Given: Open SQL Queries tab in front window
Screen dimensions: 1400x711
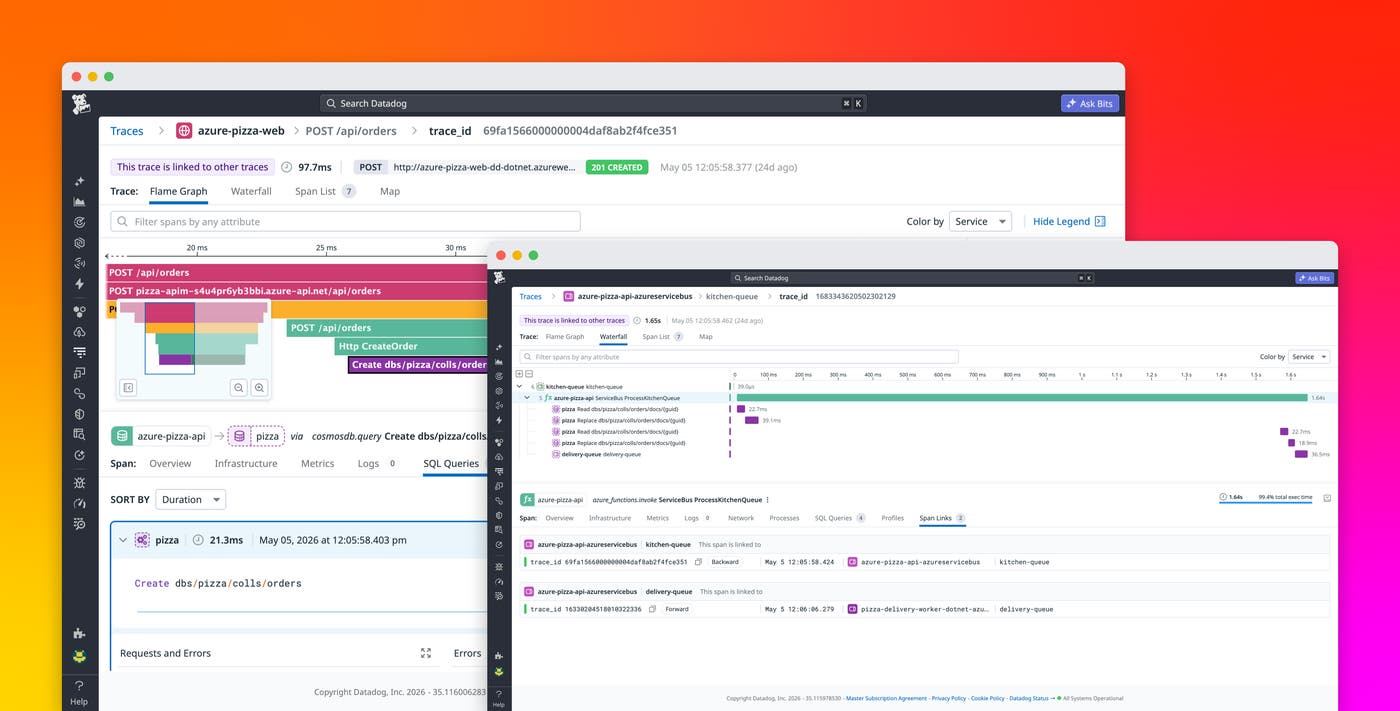Looking at the screenshot, I should click(x=840, y=518).
